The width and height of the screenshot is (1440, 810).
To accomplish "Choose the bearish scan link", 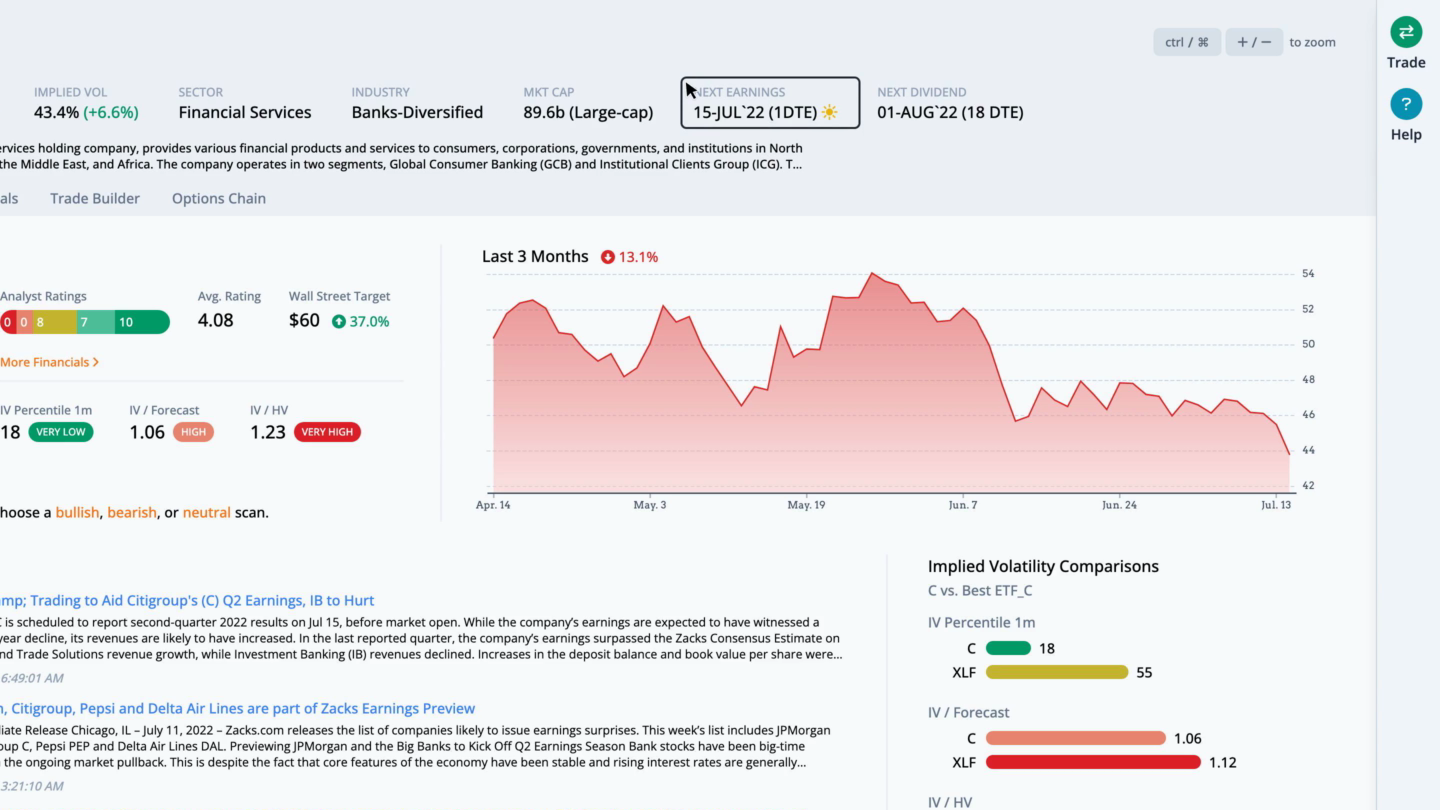I will point(132,512).
